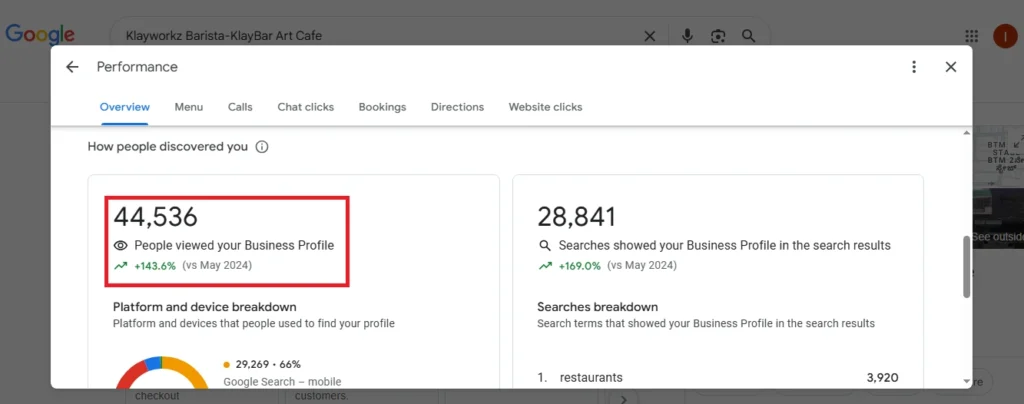Viewport: 1024px width, 404px height.
Task: Click the magnifier search button
Action: [x=748, y=36]
